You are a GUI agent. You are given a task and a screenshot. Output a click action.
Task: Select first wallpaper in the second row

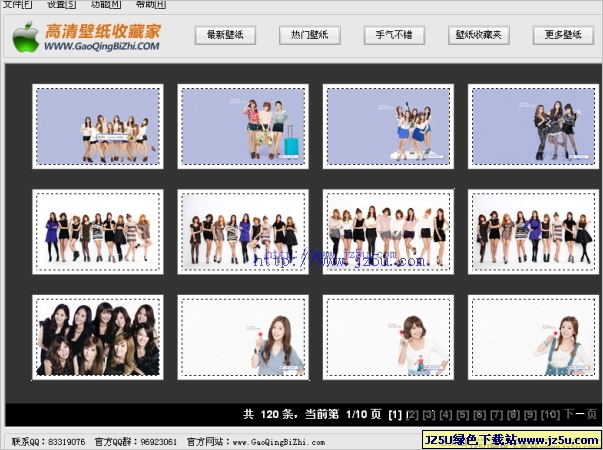click(98, 232)
